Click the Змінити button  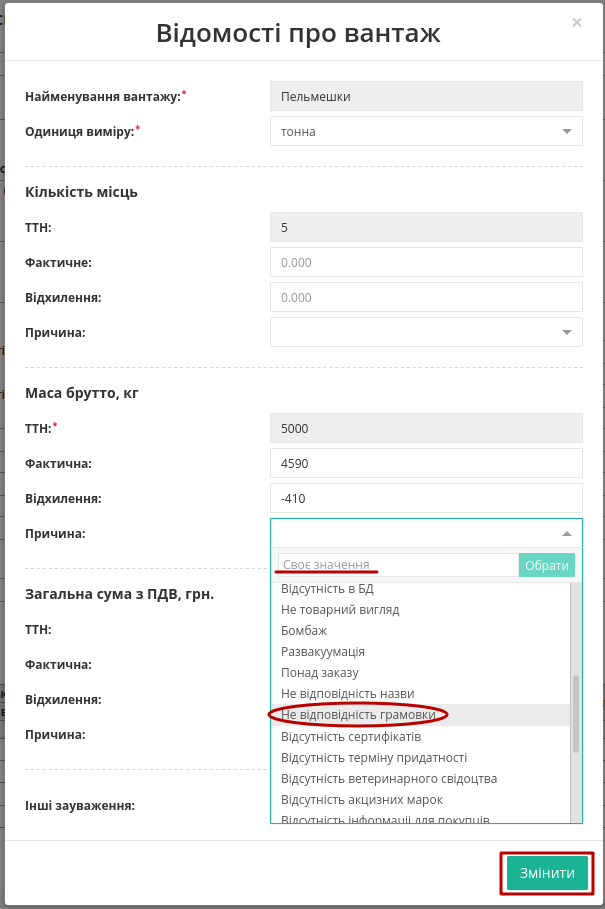point(547,873)
